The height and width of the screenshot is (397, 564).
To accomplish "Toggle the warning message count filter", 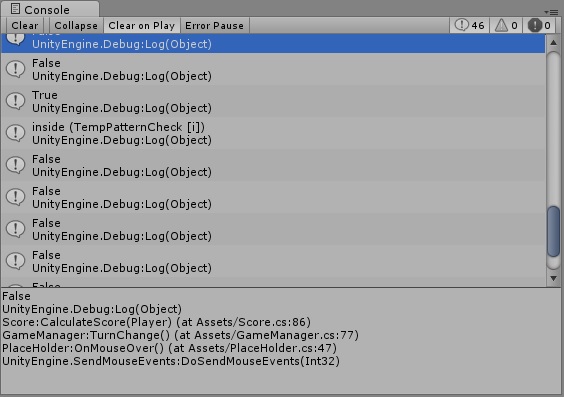I will point(505,26).
